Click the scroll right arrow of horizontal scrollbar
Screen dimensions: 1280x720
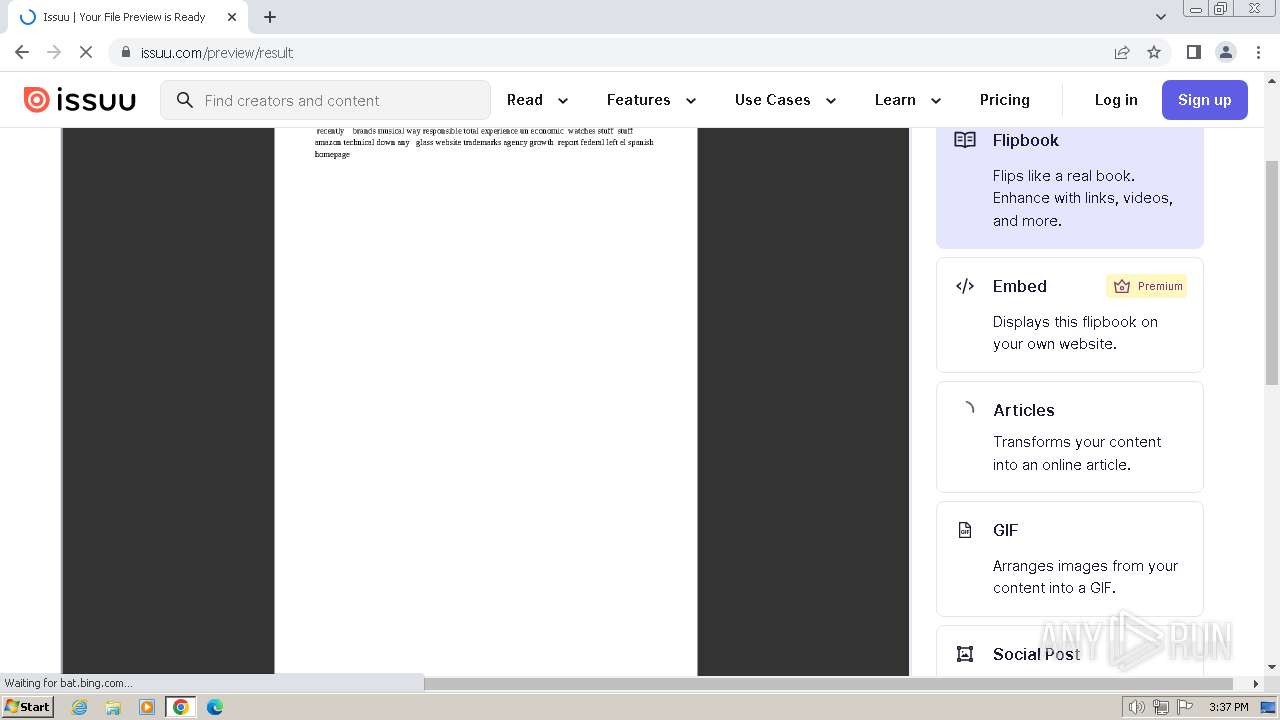[1257, 684]
